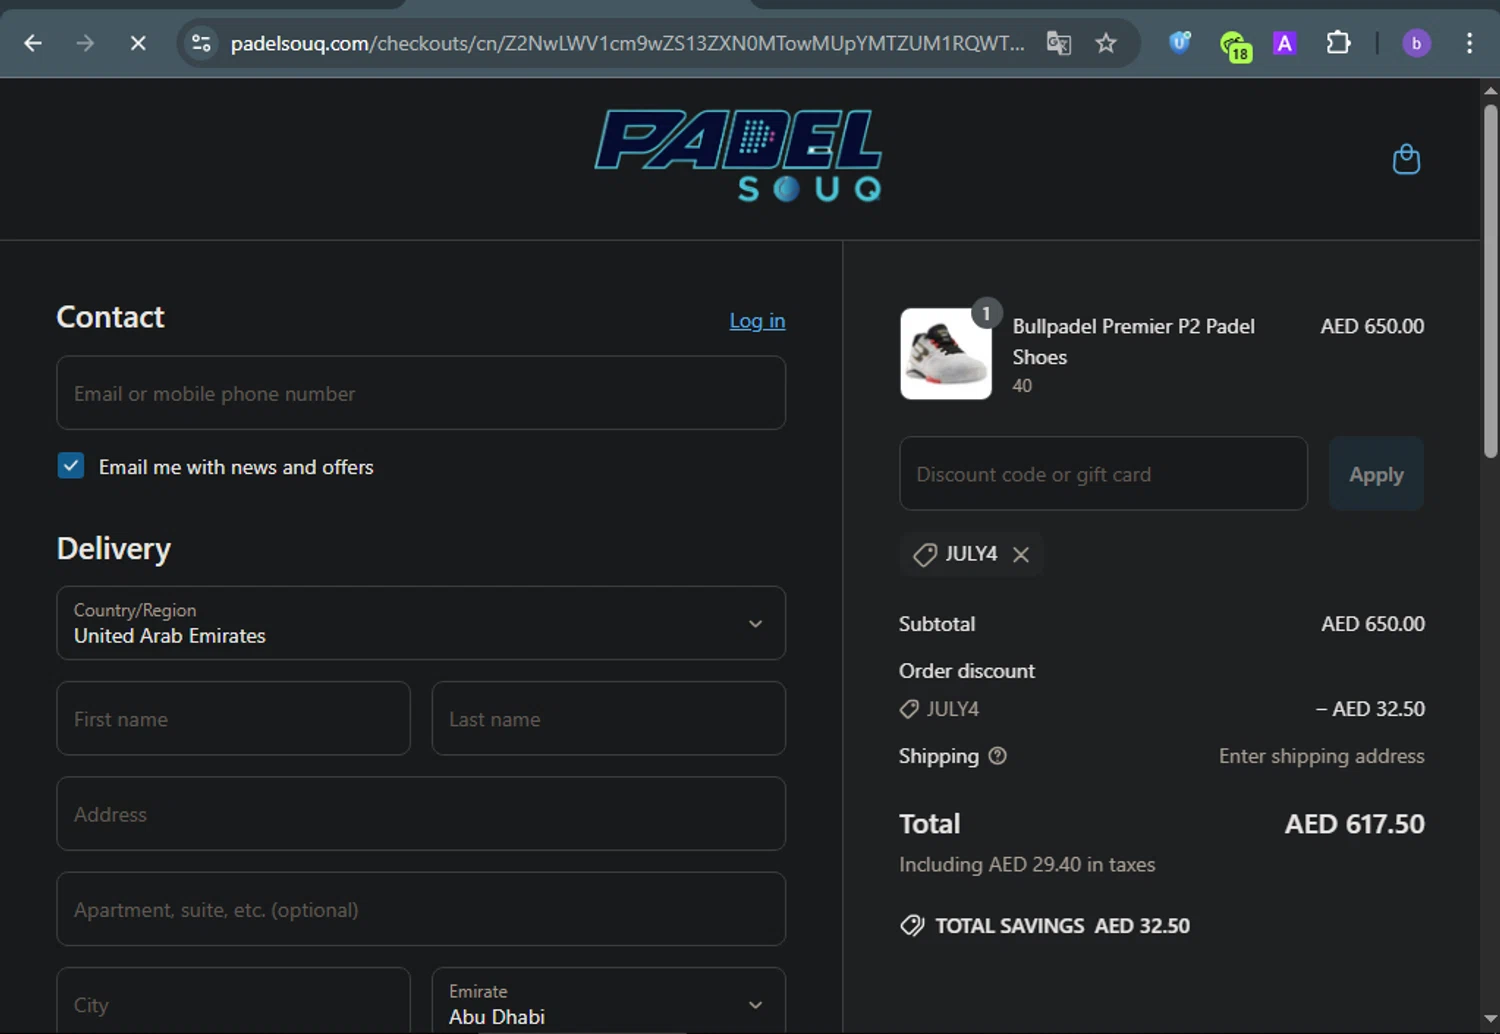Go back to previous page
This screenshot has width=1500, height=1034.
[33, 43]
